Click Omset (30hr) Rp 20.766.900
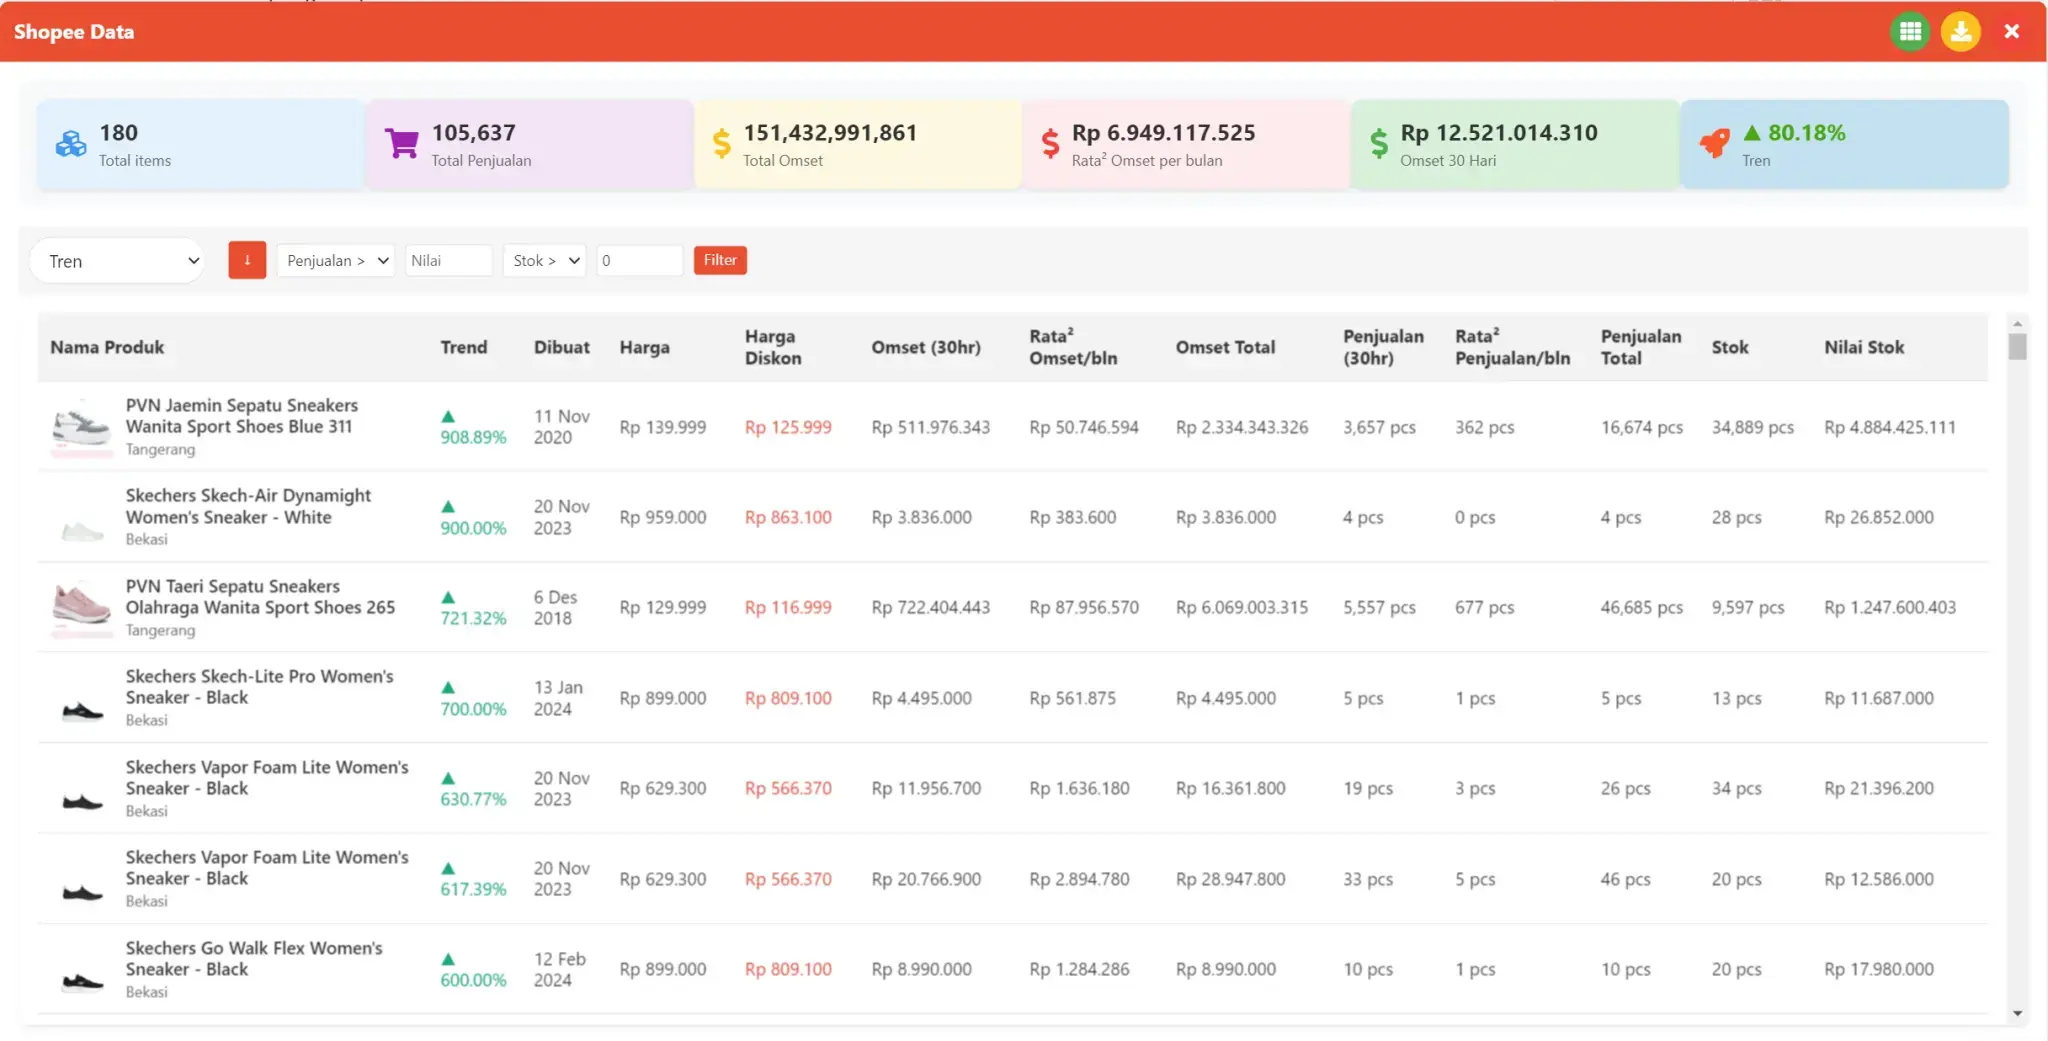This screenshot has height=1041, width=2048. click(x=926, y=879)
